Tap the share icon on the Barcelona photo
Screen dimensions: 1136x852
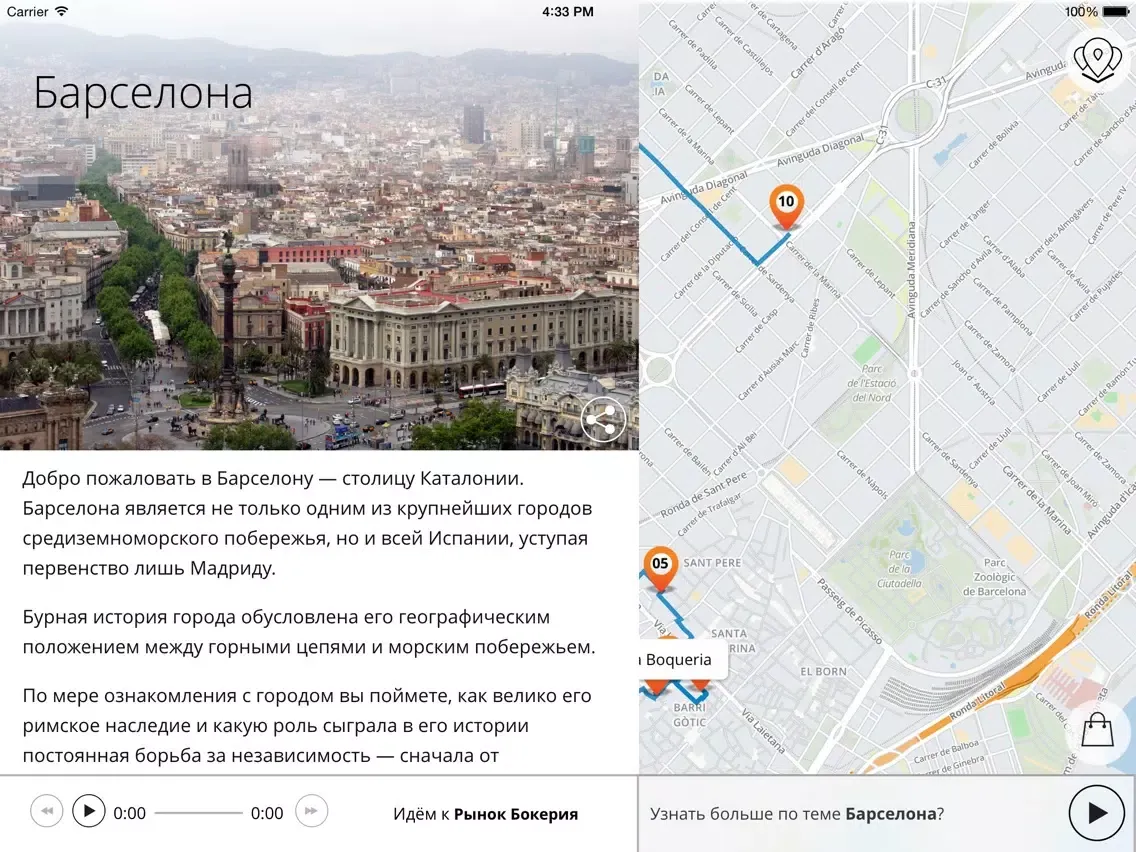pos(603,419)
